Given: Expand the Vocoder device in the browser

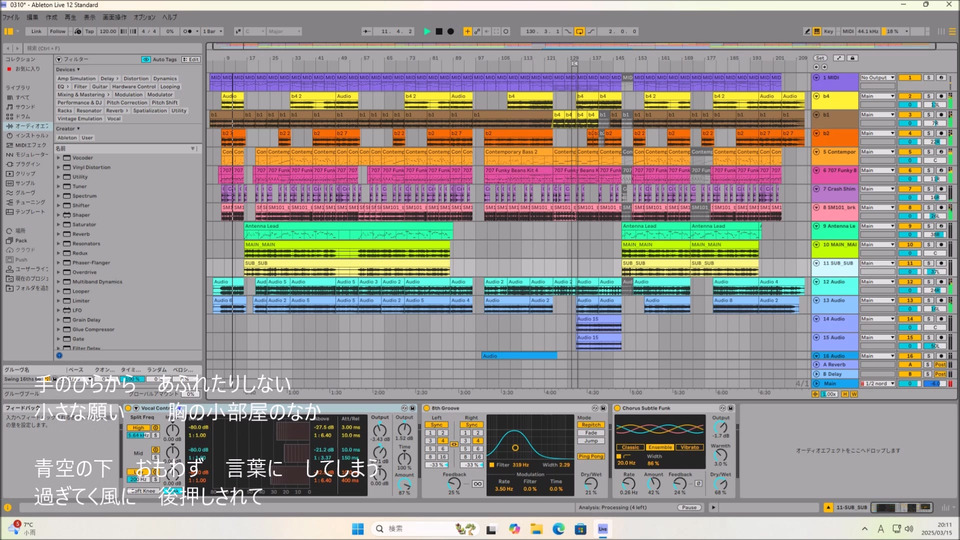Looking at the screenshot, I should point(59,158).
